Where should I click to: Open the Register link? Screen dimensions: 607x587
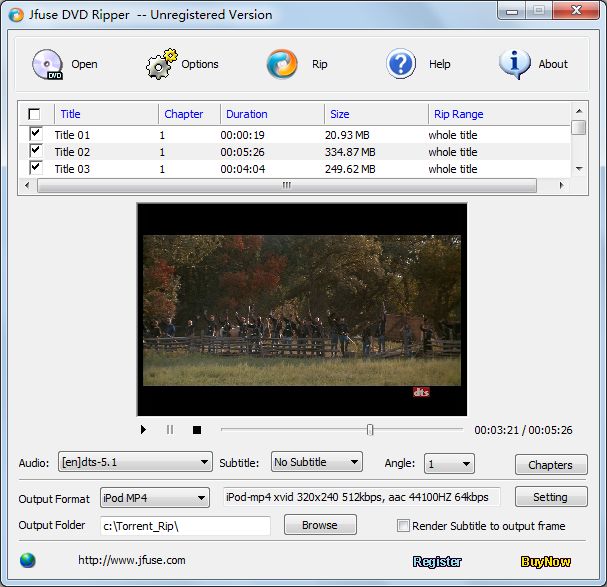pos(437,561)
